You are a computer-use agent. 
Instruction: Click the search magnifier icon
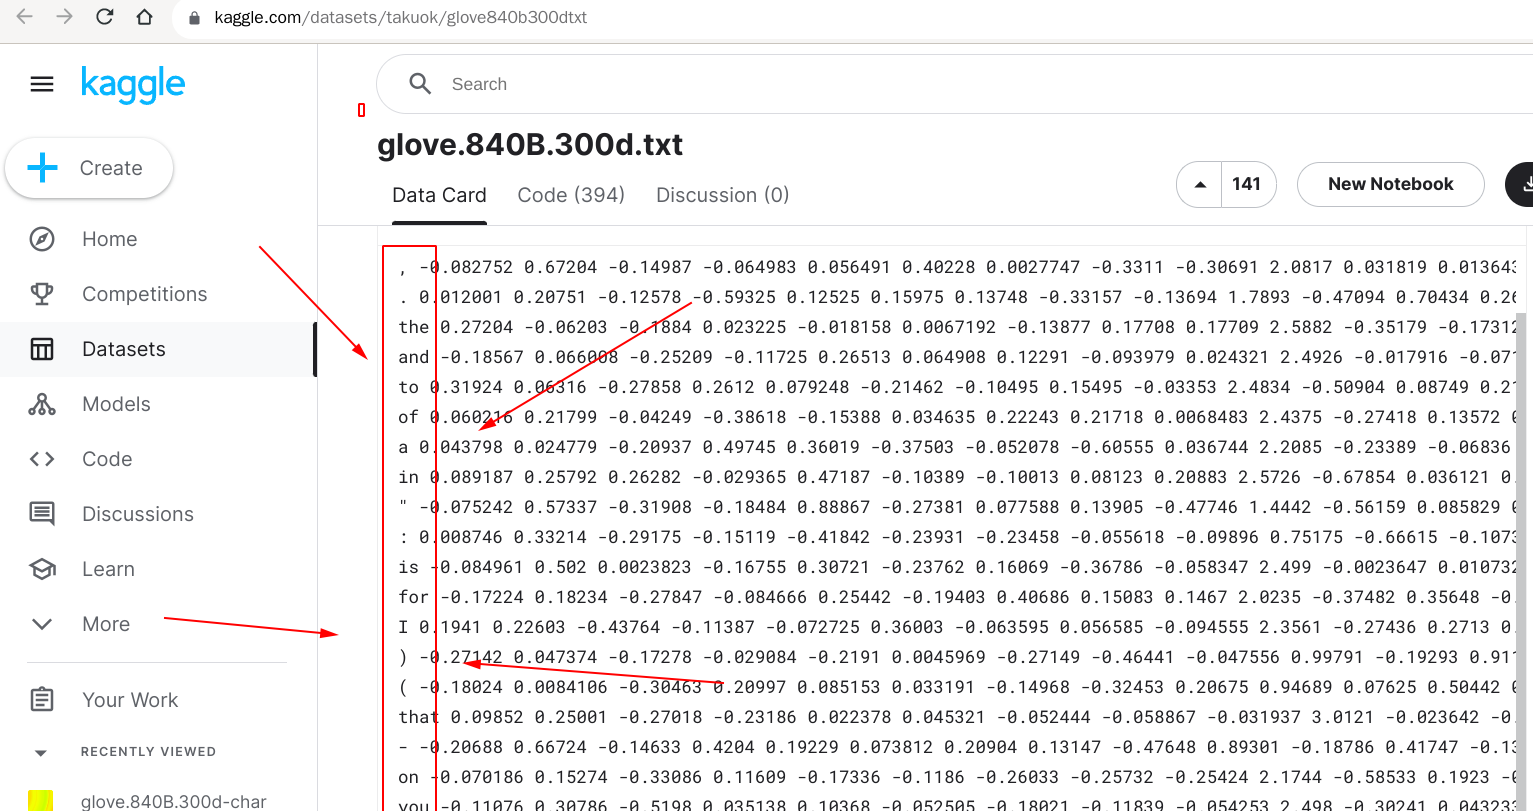click(x=420, y=84)
